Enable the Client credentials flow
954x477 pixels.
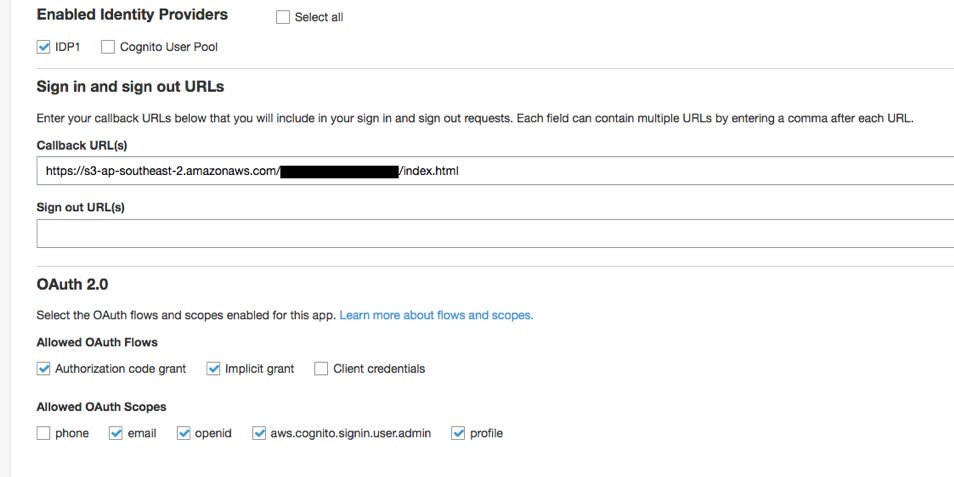point(321,369)
